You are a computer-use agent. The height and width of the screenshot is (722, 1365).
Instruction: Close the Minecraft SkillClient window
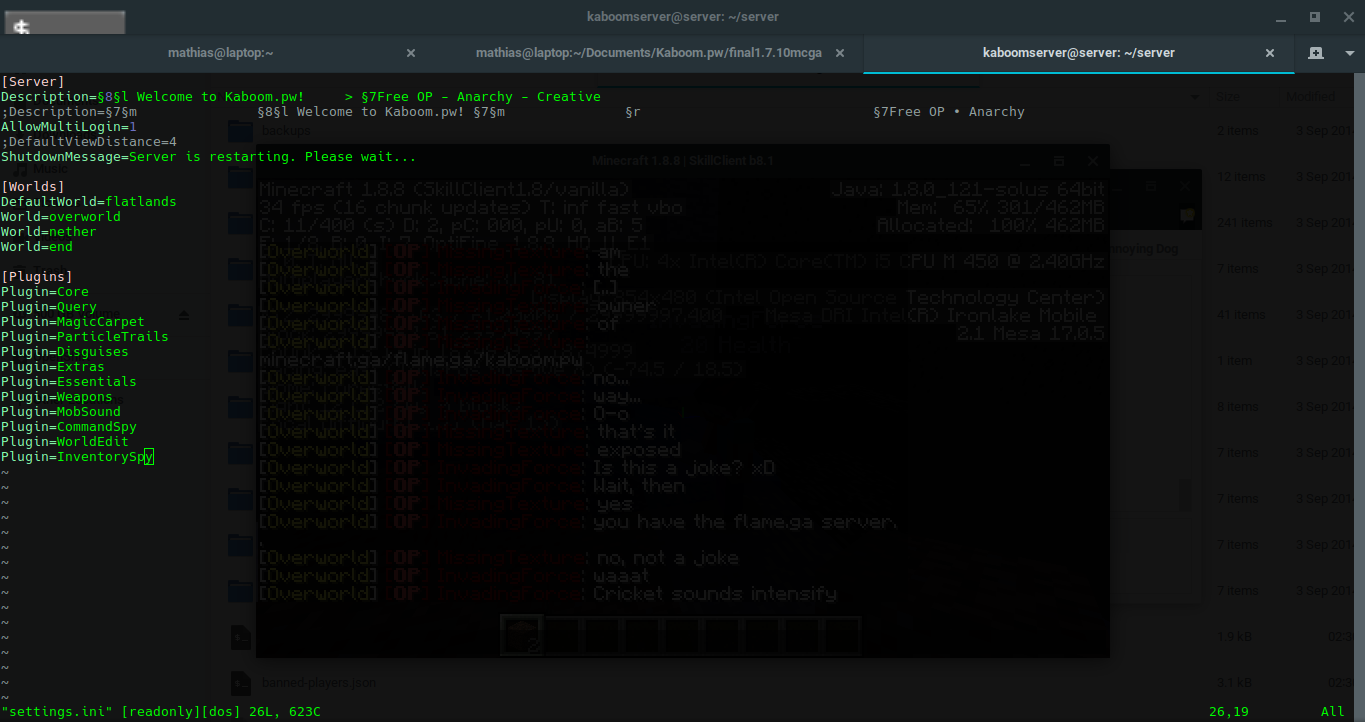1093,161
